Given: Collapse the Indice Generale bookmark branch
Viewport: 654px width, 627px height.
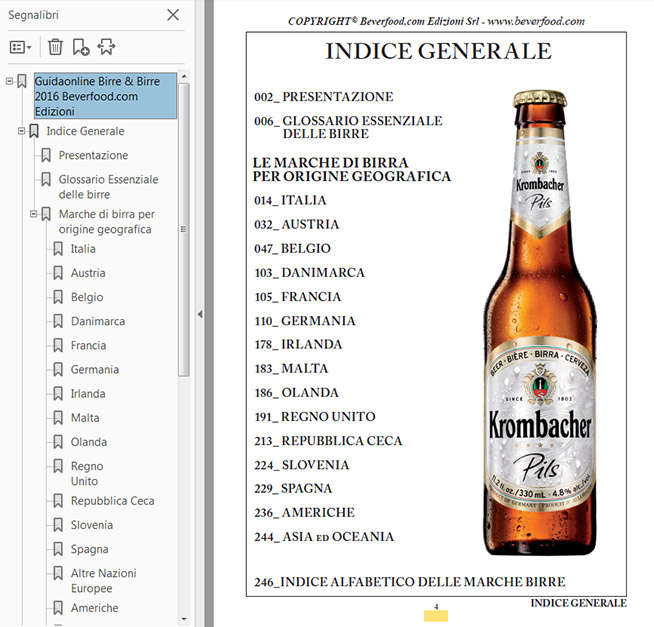Looking at the screenshot, I should 21,131.
